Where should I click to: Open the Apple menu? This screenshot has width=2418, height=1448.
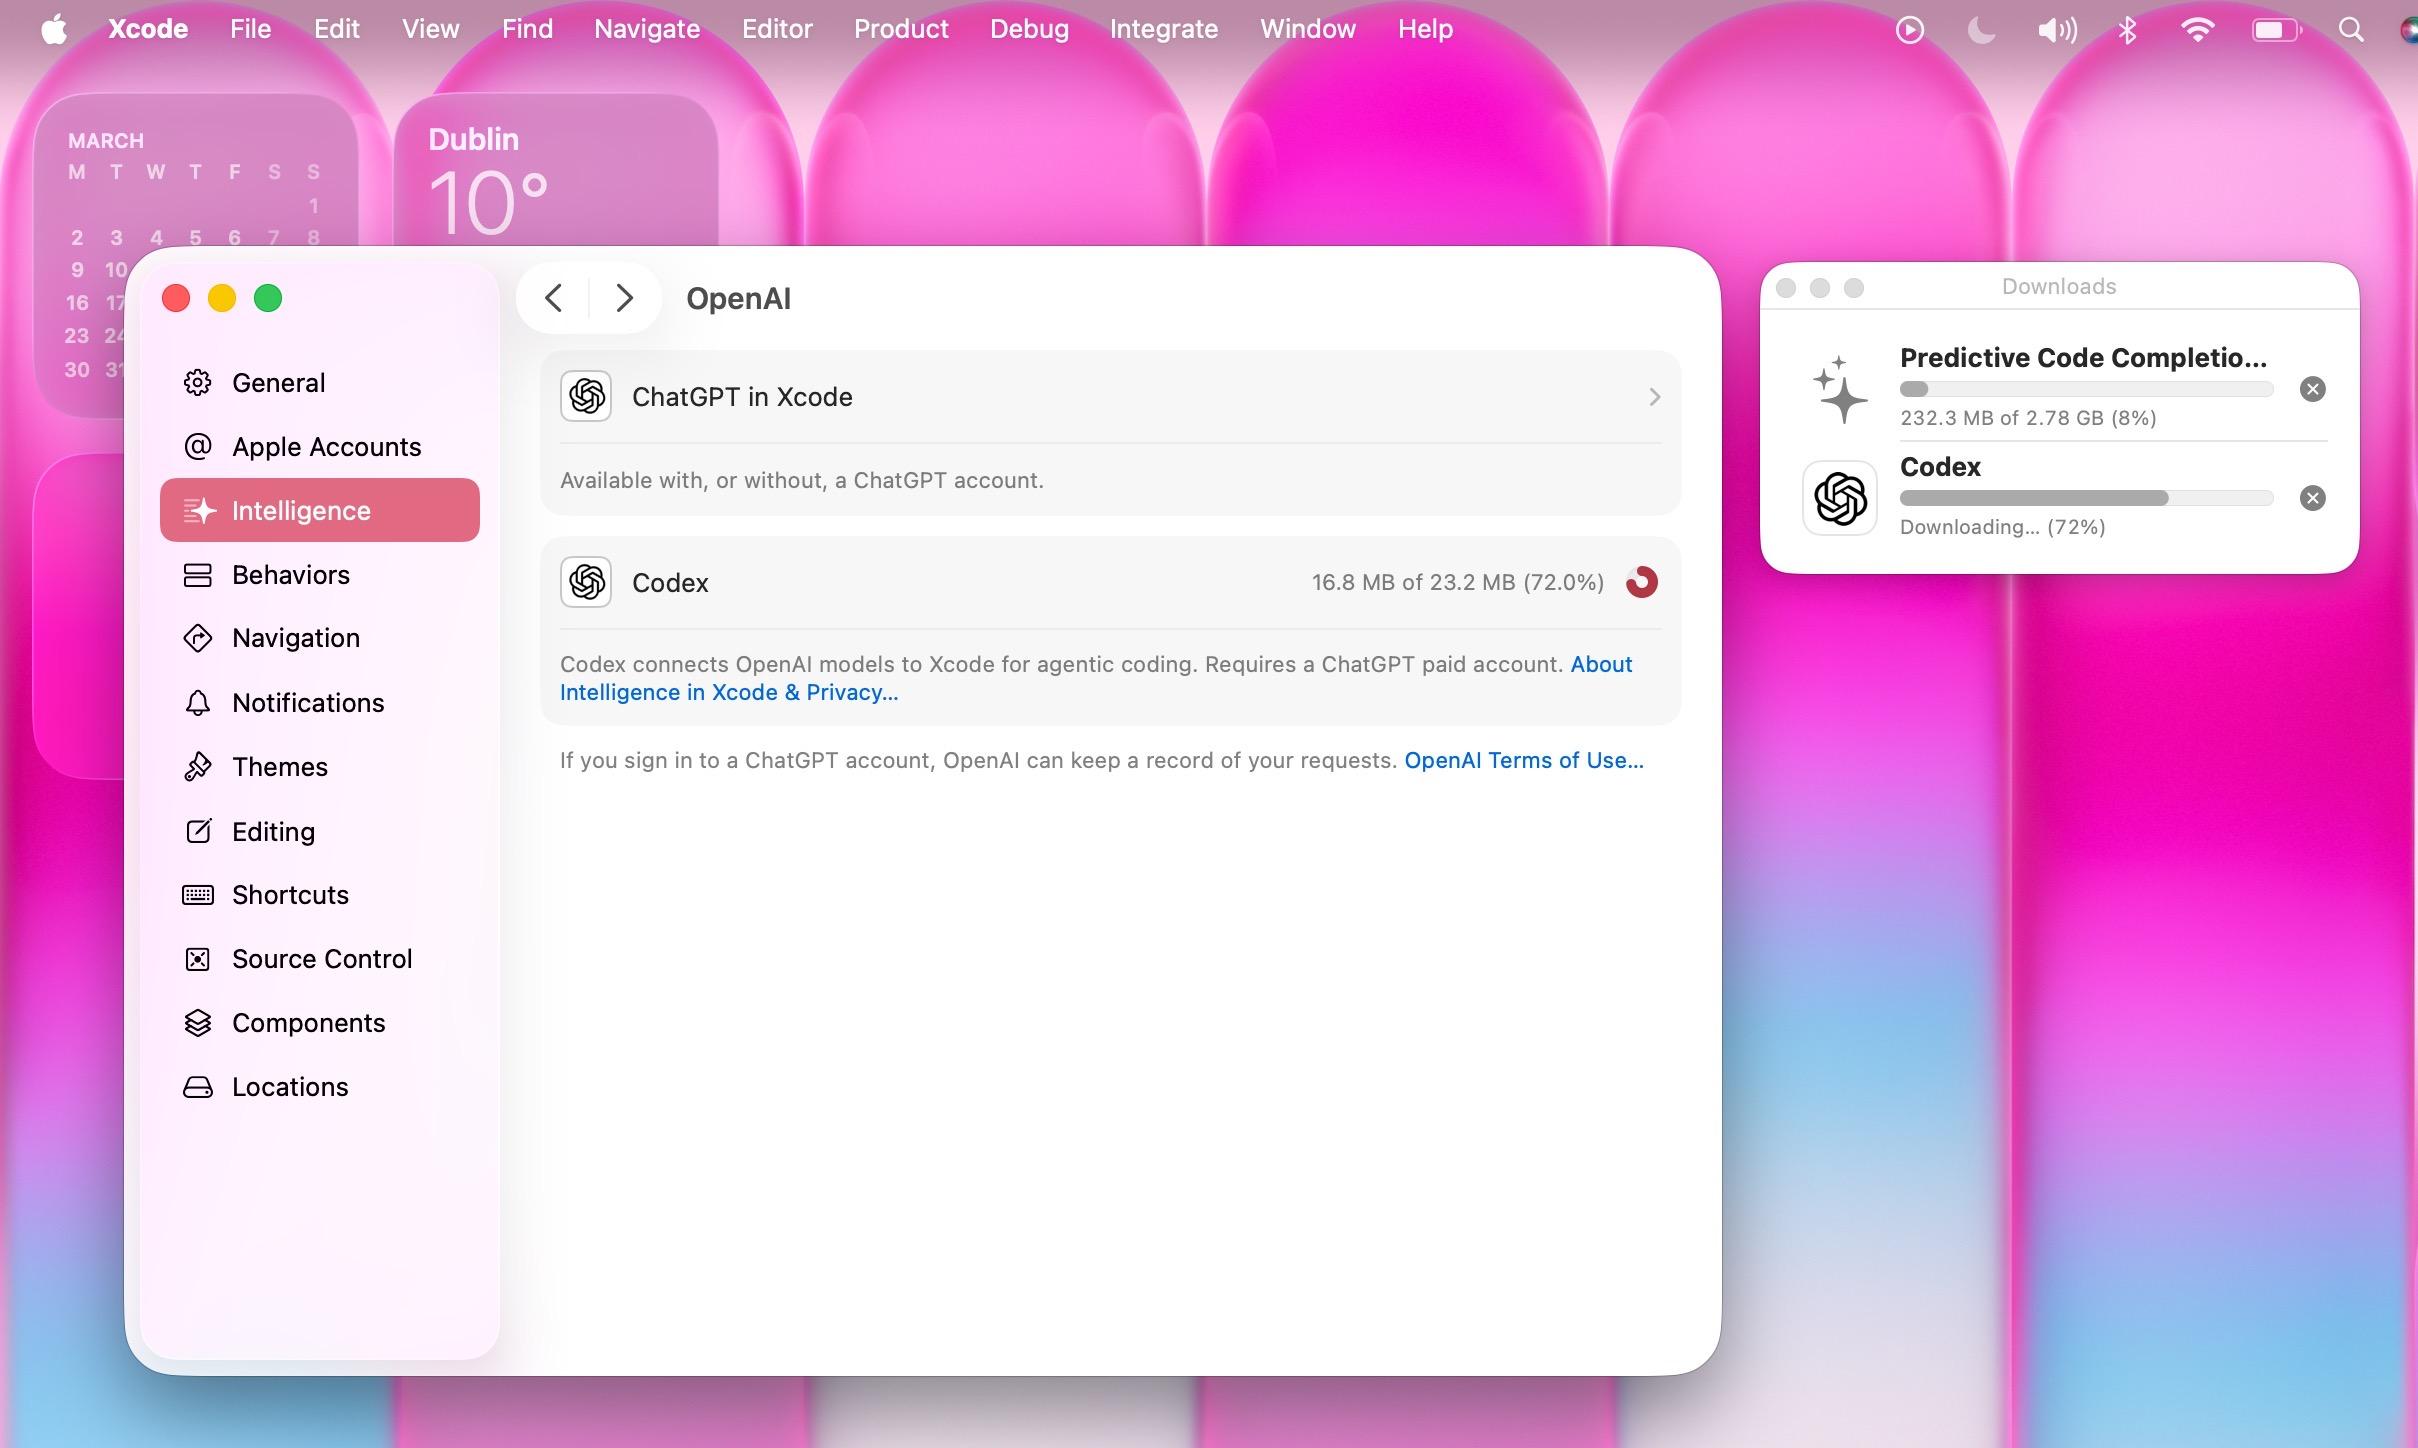55,29
